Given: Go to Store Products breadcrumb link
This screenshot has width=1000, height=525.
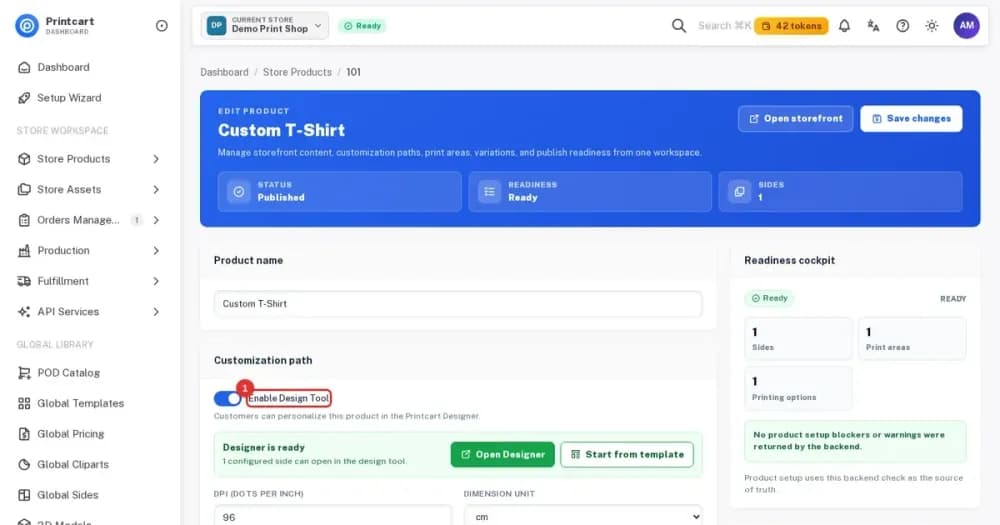Looking at the screenshot, I should tap(297, 72).
